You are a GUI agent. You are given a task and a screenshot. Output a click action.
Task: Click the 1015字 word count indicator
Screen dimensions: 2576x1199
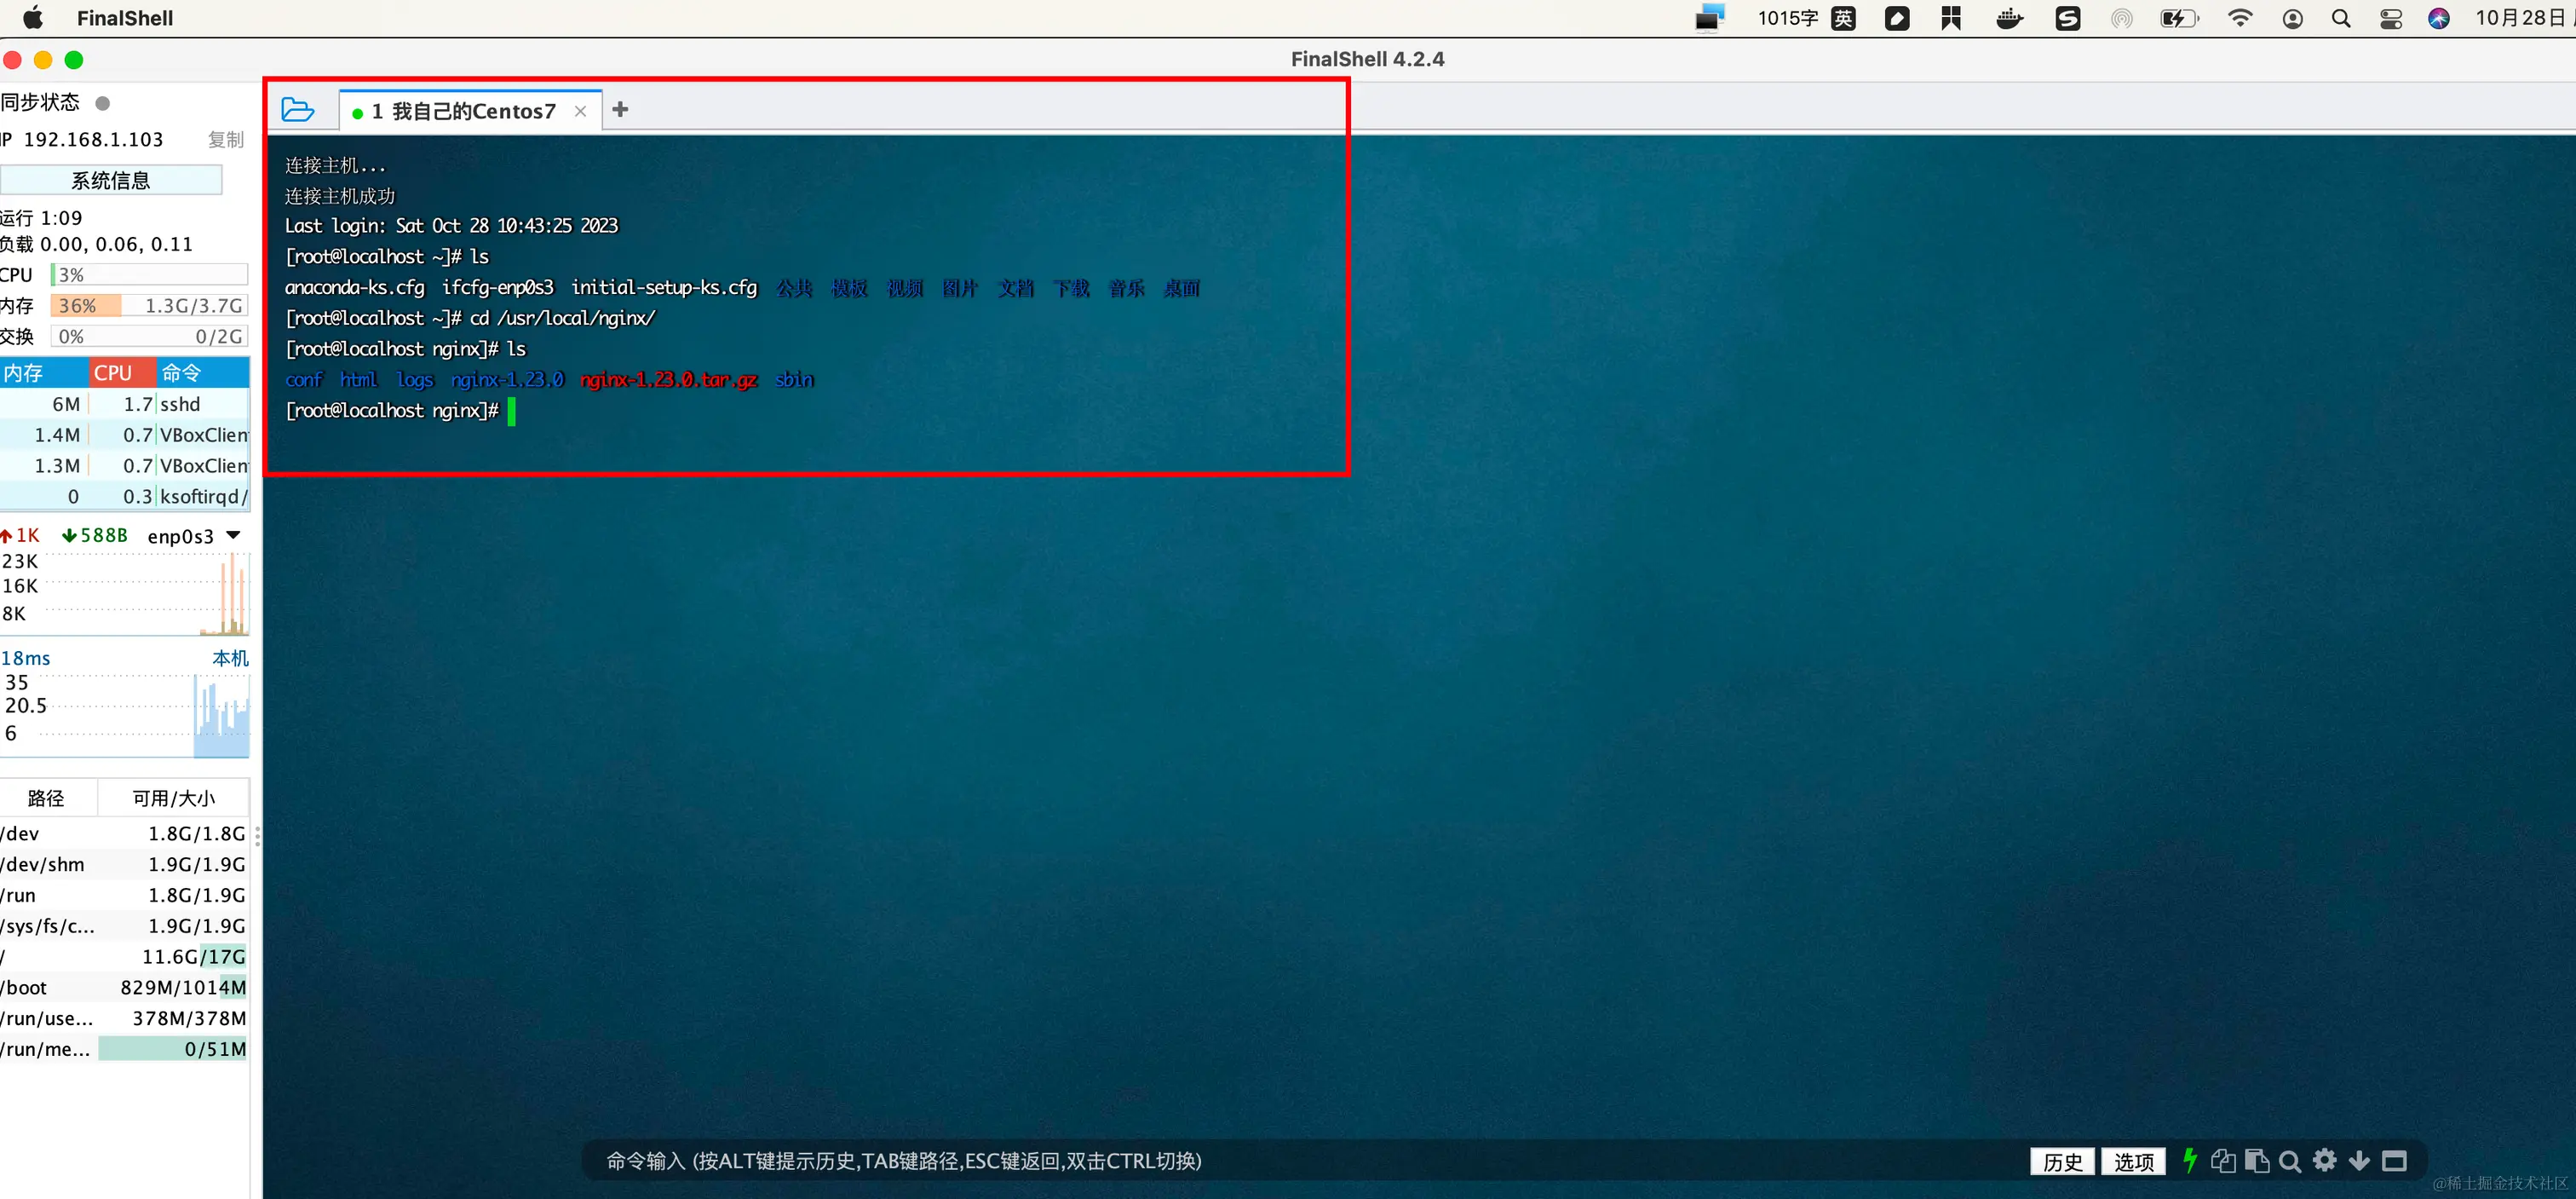1788,18
